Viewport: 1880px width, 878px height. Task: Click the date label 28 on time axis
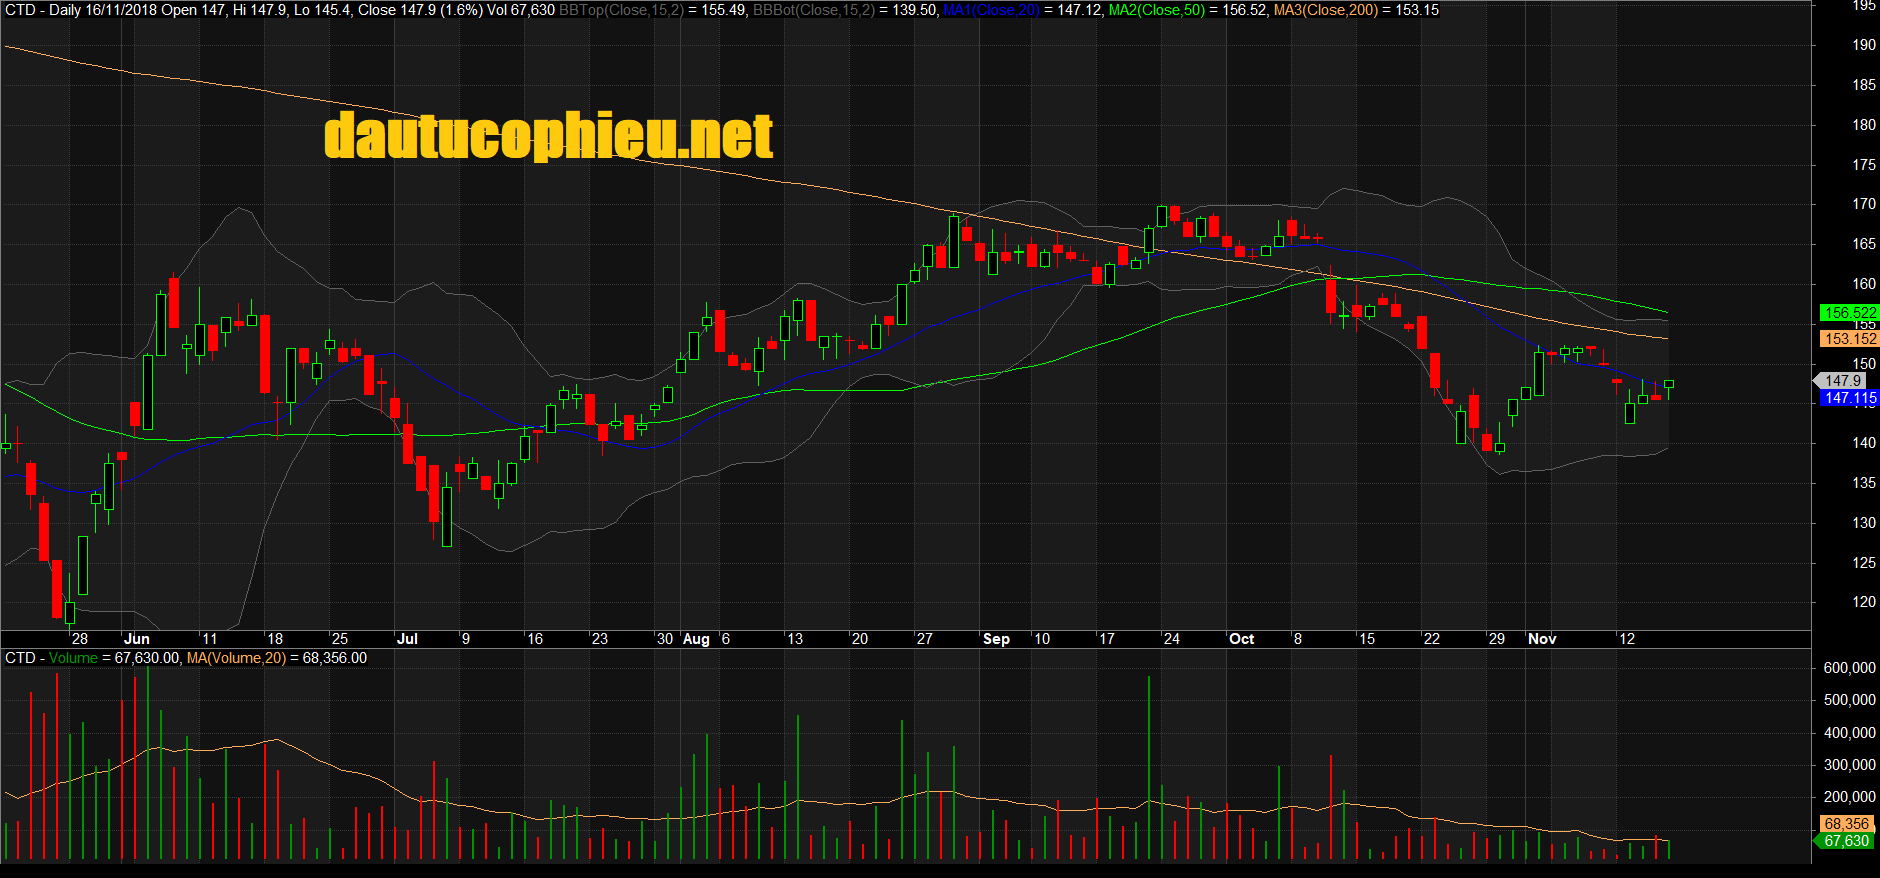80,639
